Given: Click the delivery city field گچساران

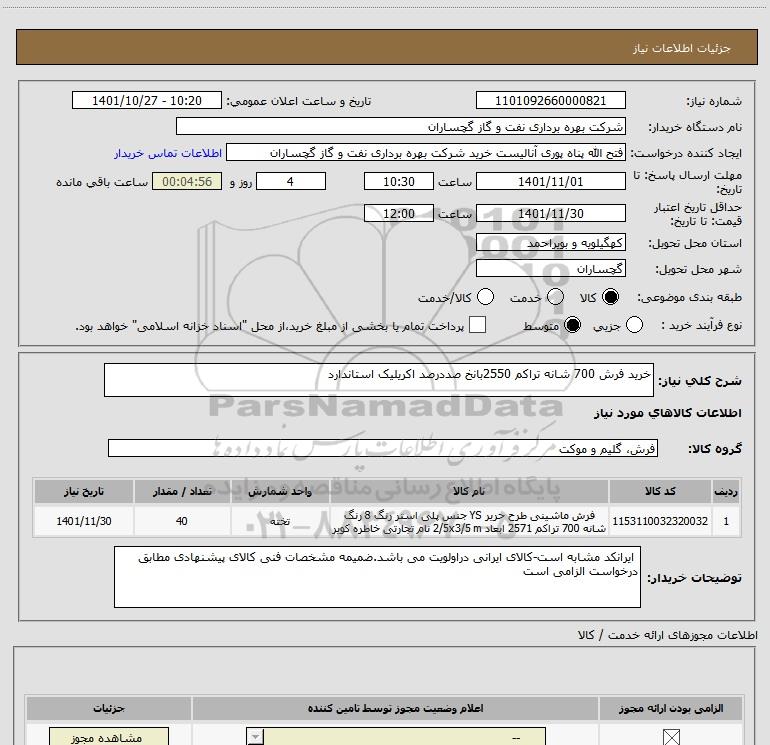Looking at the screenshot, I should (x=550, y=269).
